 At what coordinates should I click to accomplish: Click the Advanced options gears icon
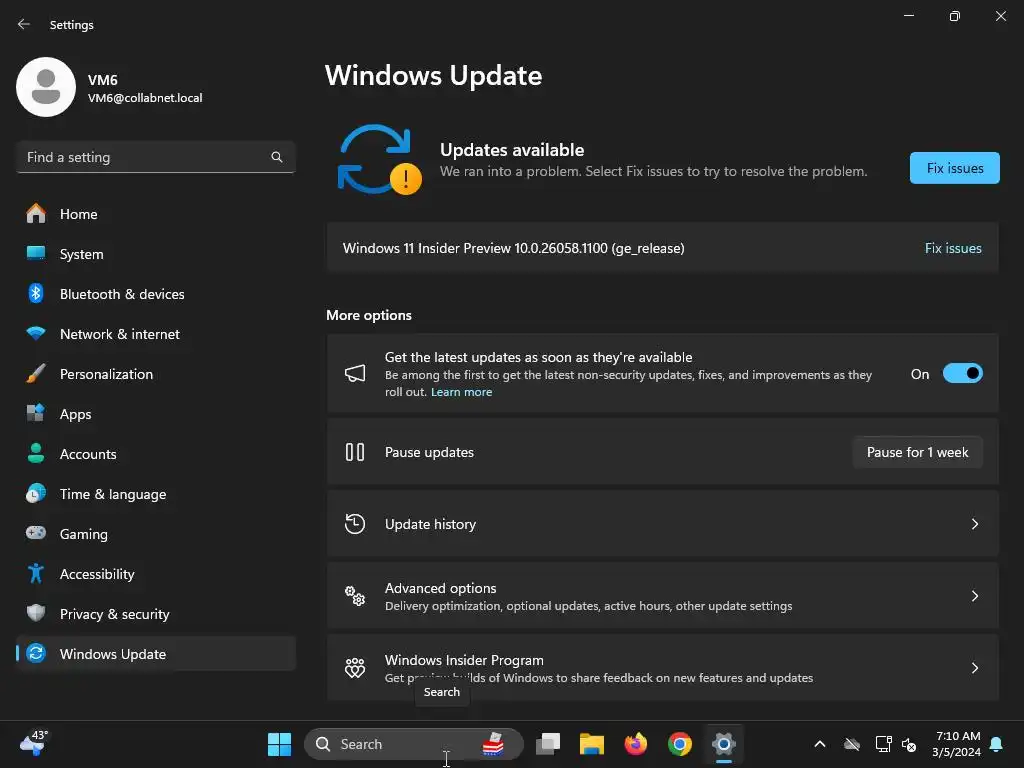[355, 596]
